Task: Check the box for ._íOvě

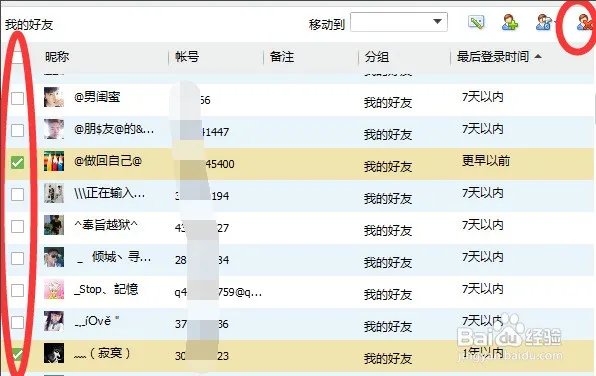Action: pos(17,322)
